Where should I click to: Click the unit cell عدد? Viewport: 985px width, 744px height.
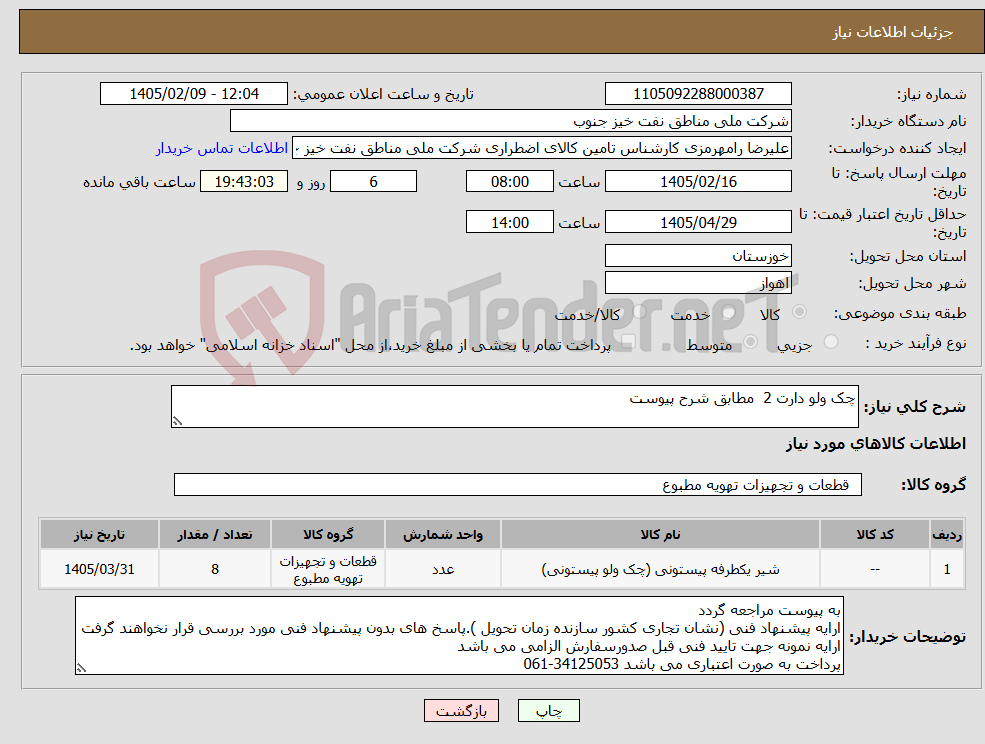pos(443,569)
